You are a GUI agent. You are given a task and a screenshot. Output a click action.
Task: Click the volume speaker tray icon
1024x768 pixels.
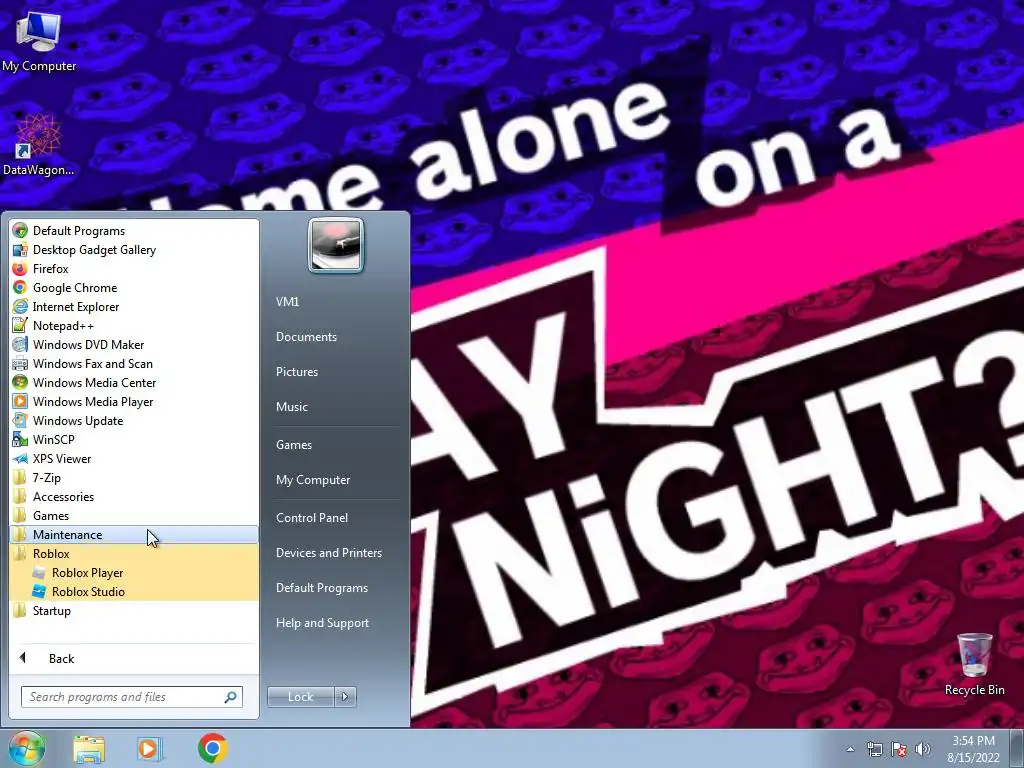(923, 749)
